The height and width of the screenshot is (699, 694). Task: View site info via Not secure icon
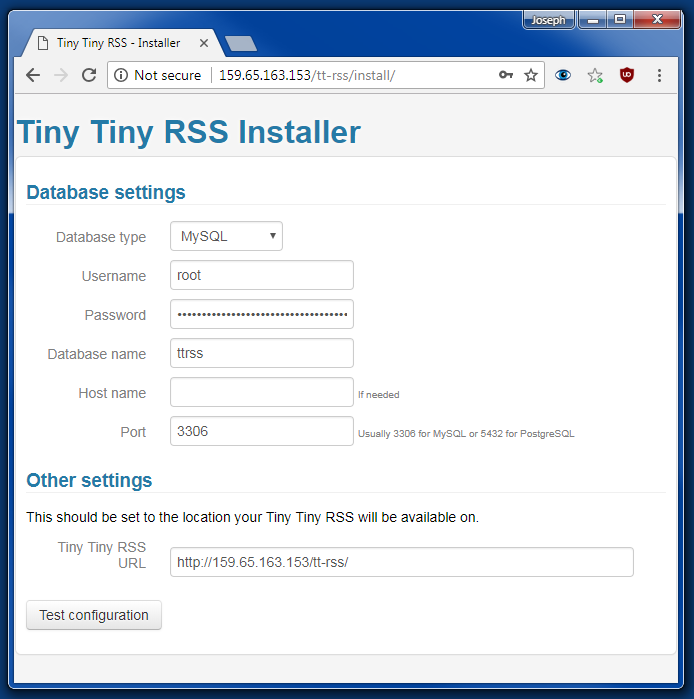[x=121, y=75]
